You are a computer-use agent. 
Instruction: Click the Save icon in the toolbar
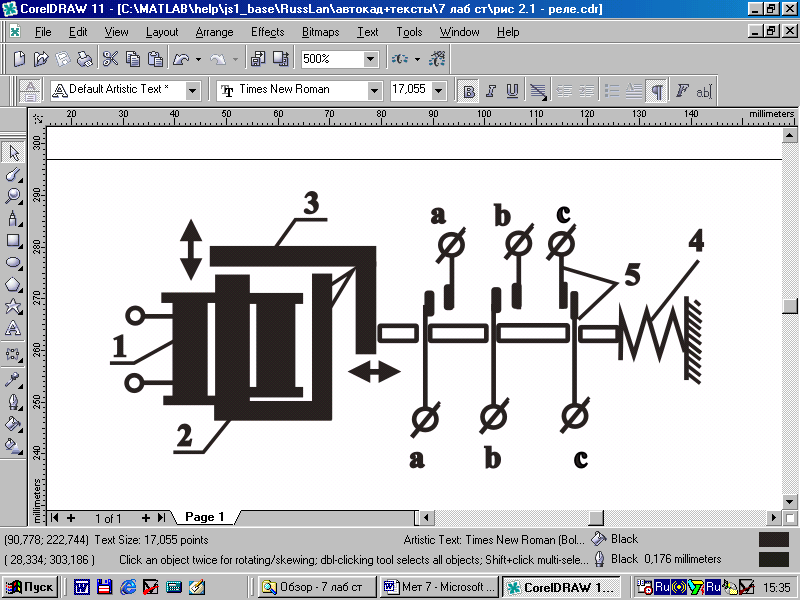click(x=62, y=59)
